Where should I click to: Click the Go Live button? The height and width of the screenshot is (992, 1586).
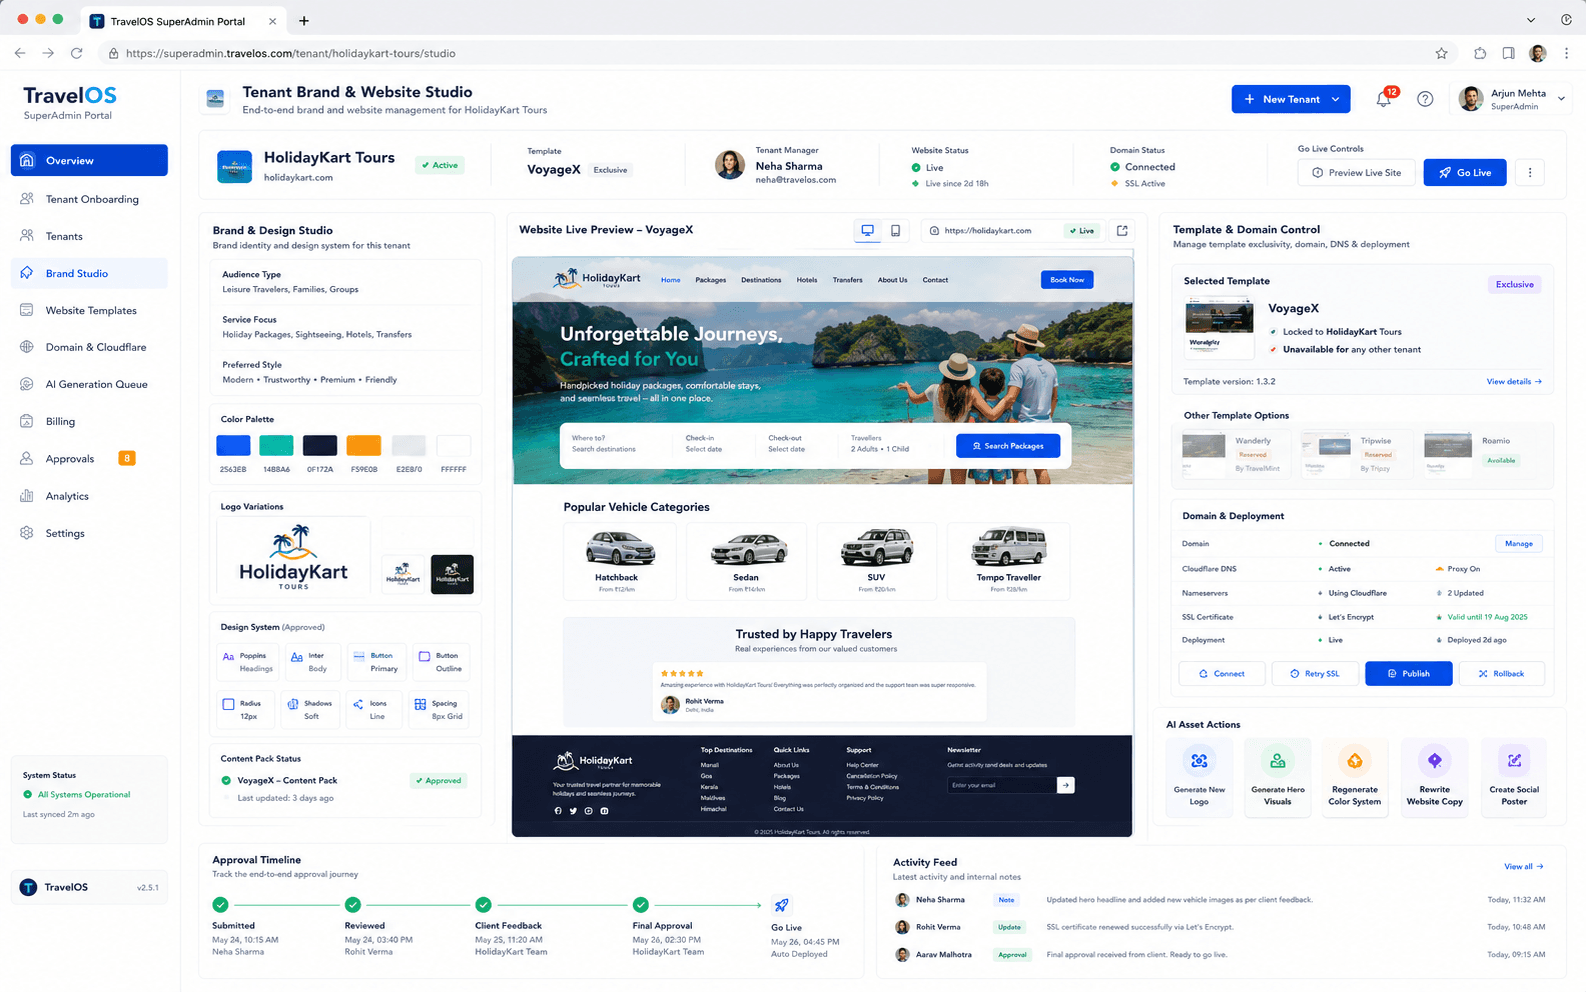(1464, 173)
